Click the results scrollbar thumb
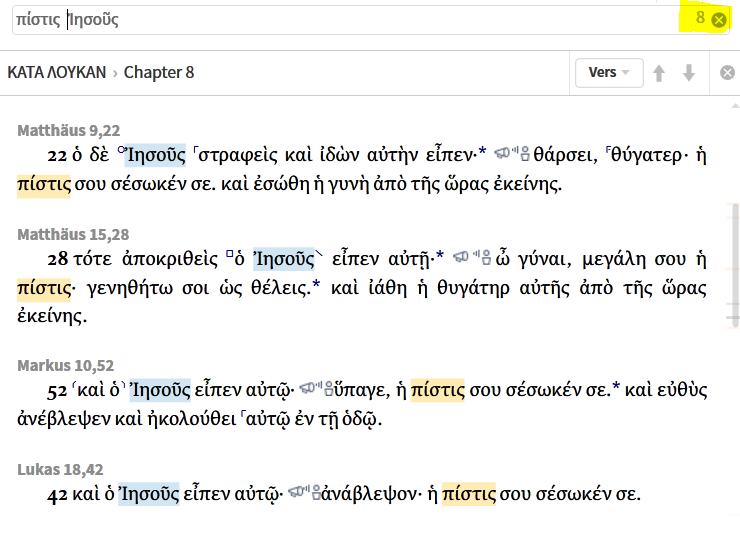 (734, 266)
